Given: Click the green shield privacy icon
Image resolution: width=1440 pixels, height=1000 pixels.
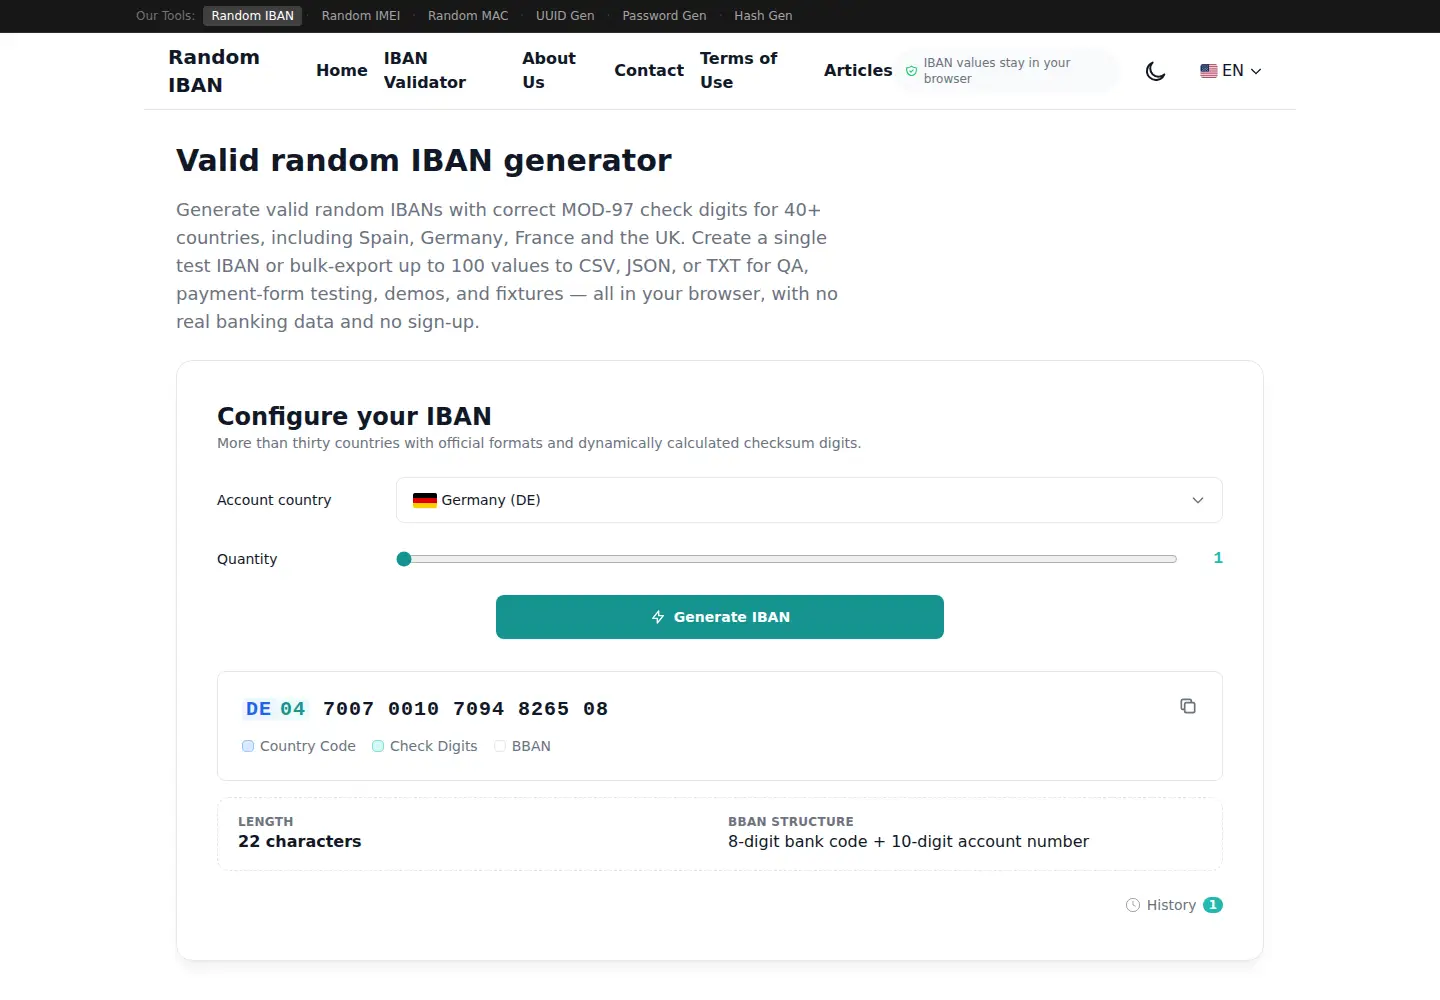Looking at the screenshot, I should click(911, 71).
